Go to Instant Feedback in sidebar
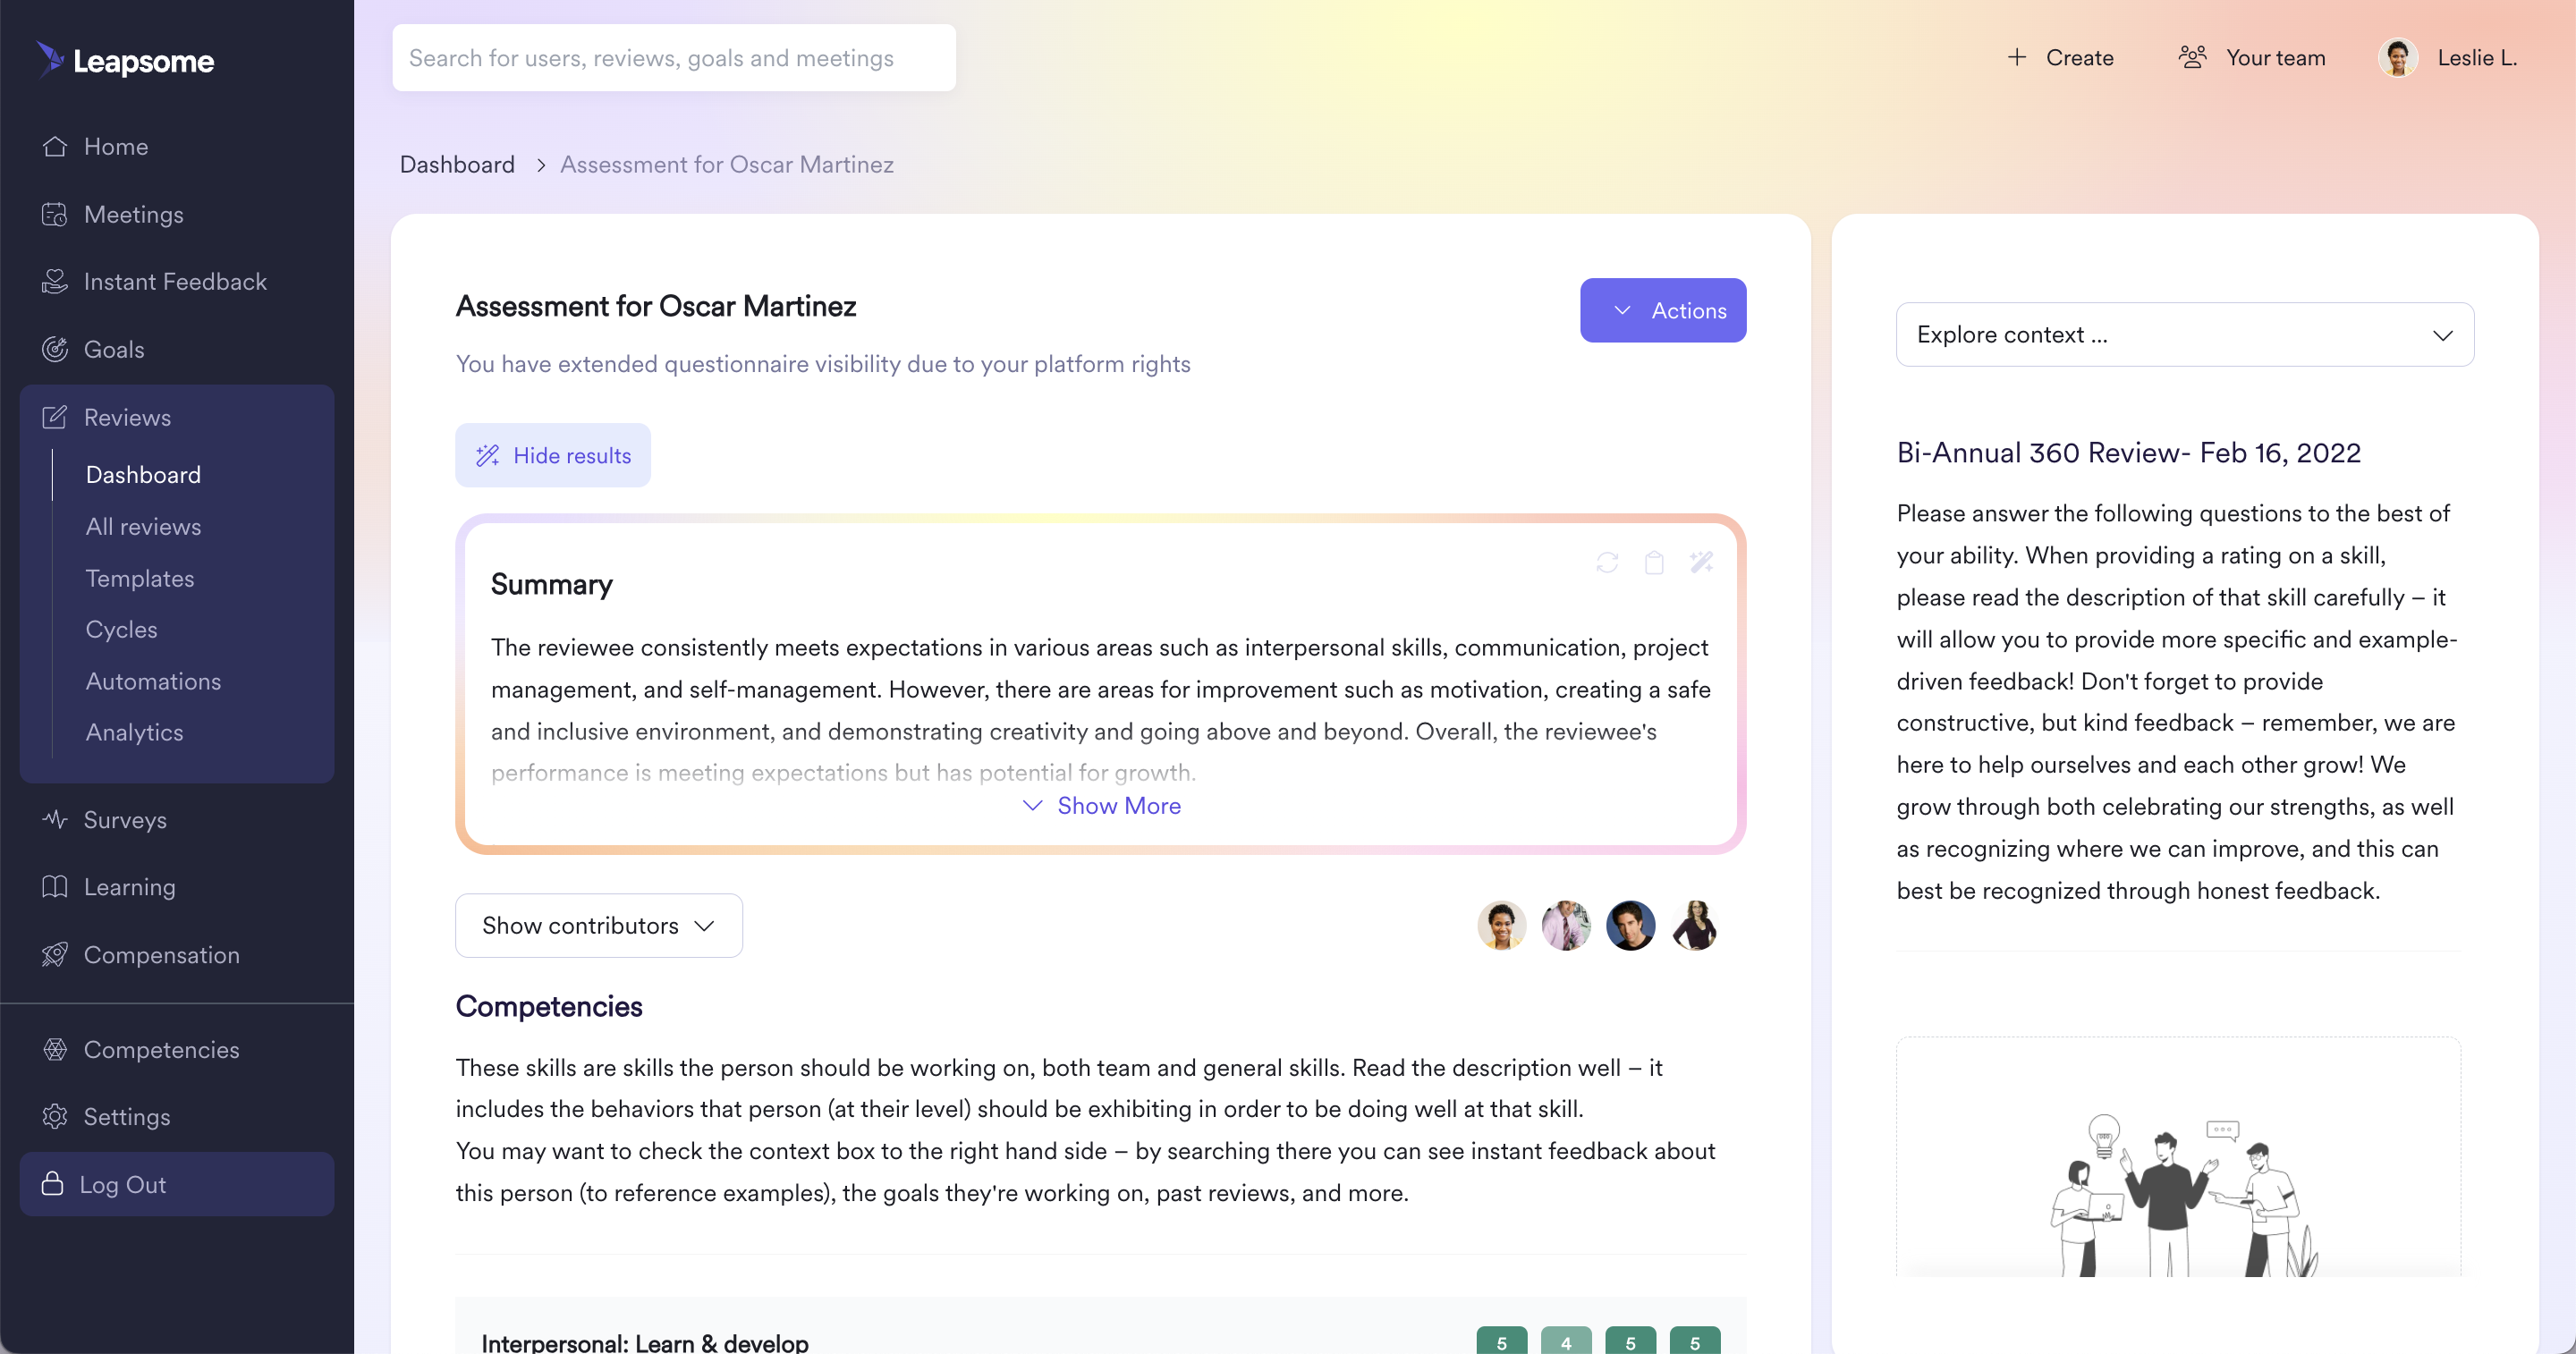This screenshot has width=2576, height=1354. pyautogui.click(x=174, y=282)
